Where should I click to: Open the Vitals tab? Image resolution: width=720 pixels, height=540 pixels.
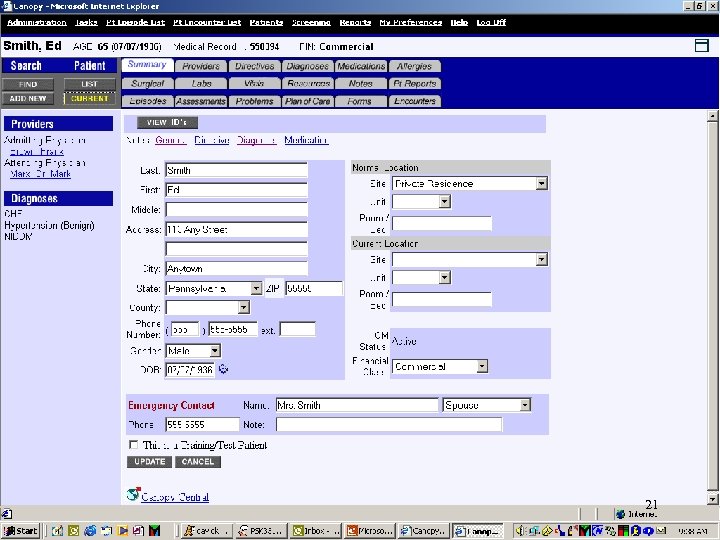click(x=254, y=84)
